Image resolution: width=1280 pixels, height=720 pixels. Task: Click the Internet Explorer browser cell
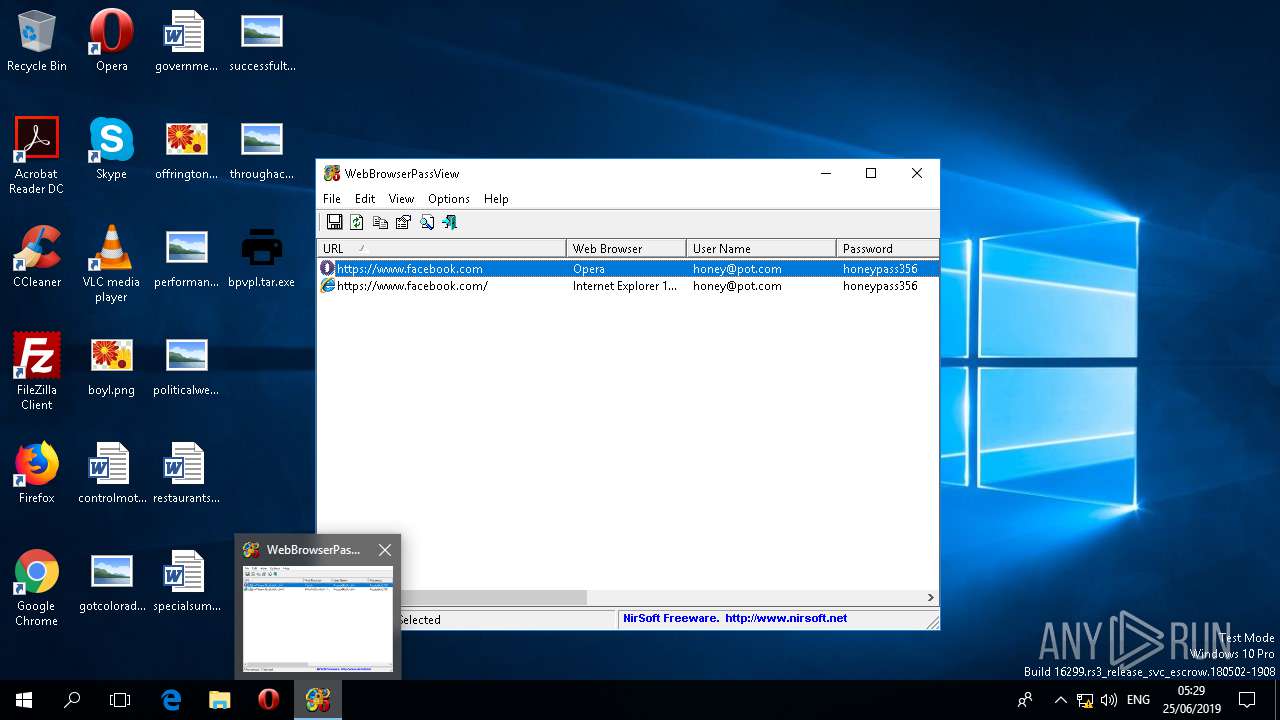click(625, 286)
